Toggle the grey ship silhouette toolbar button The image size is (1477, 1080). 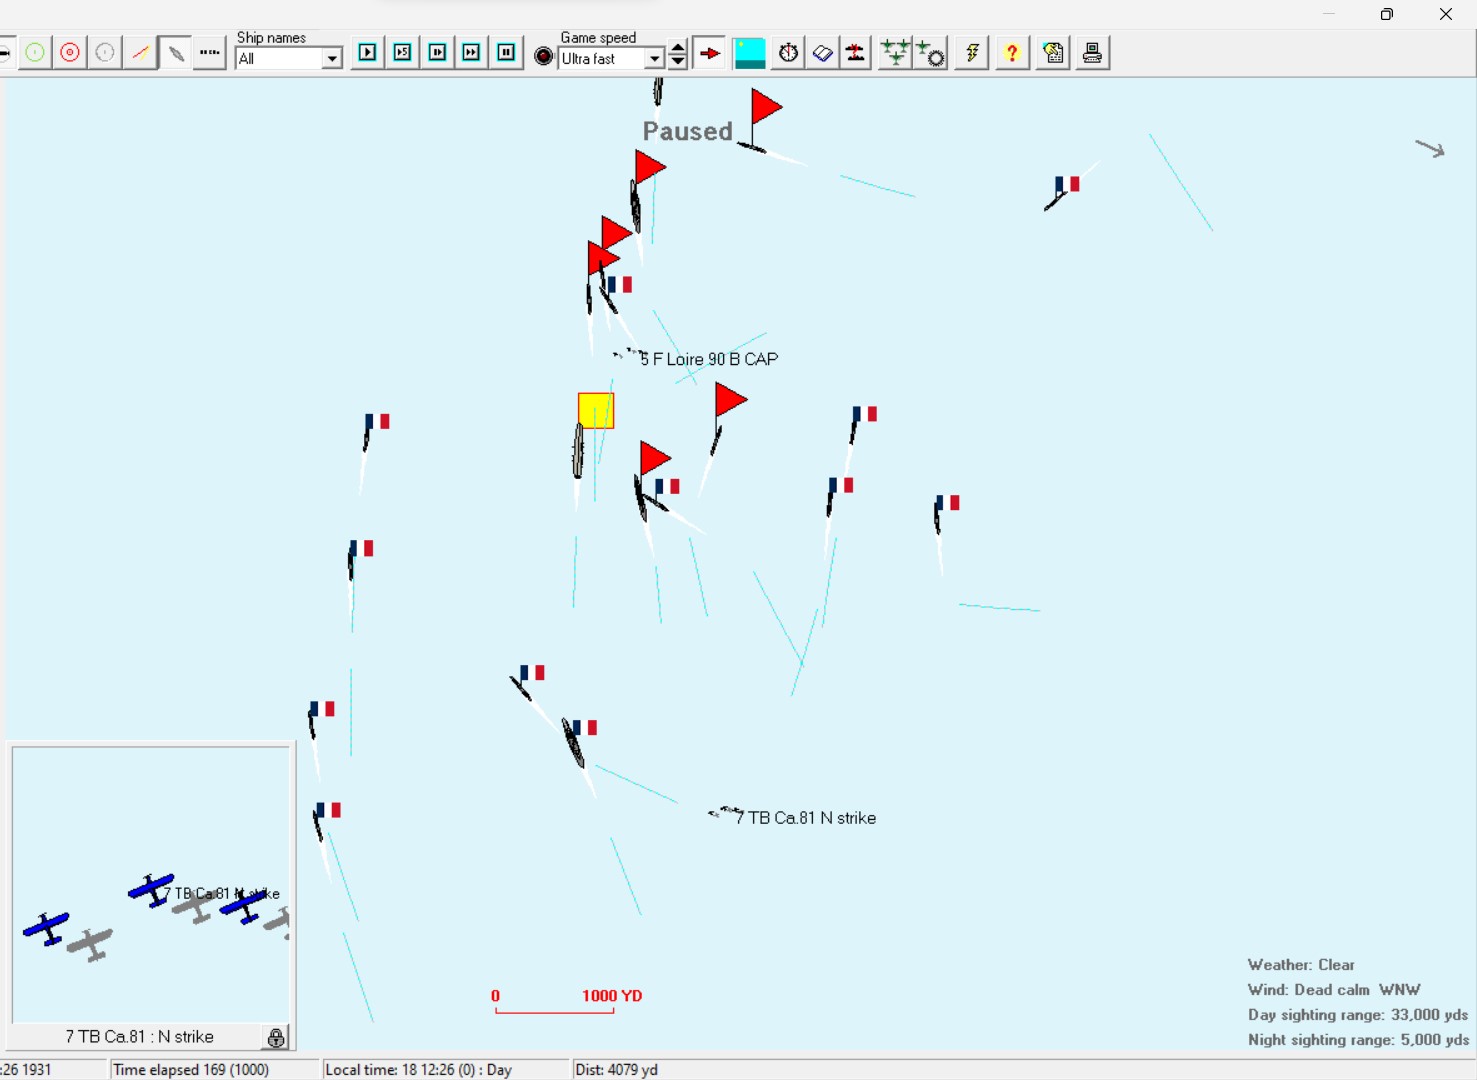[x=175, y=53]
